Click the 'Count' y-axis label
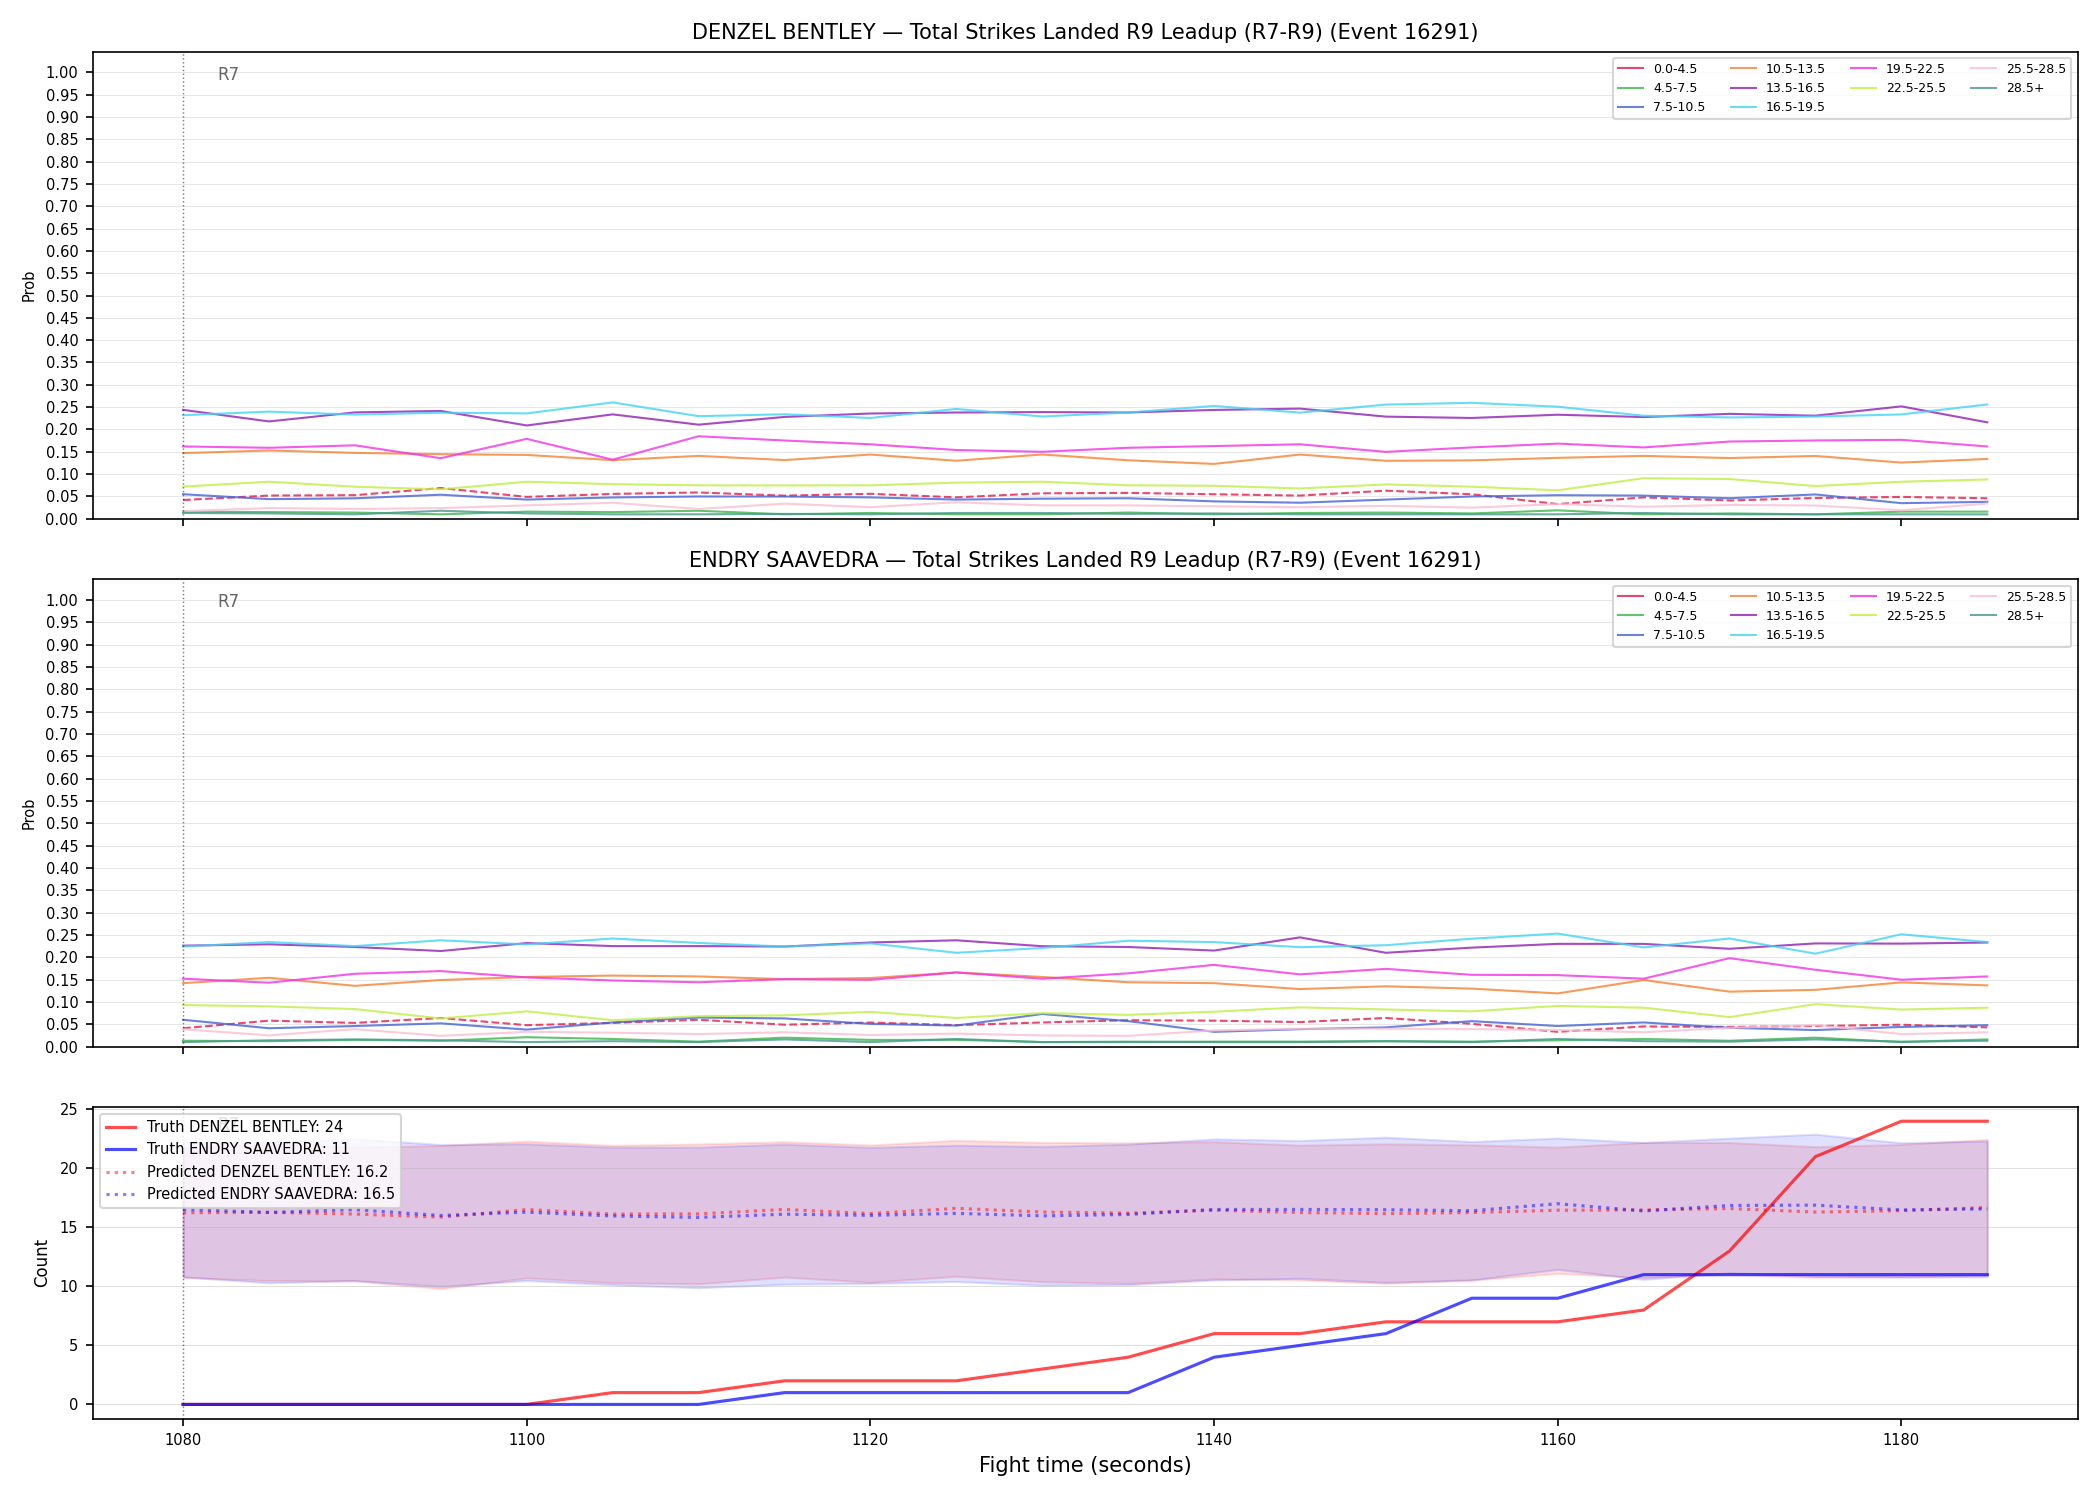This screenshot has height=1500, width=2100. click(x=41, y=1263)
